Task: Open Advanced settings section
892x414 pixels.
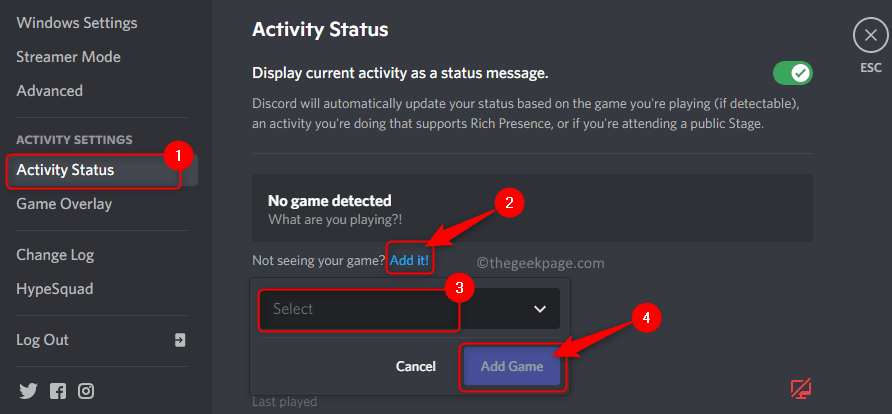Action: point(49,90)
